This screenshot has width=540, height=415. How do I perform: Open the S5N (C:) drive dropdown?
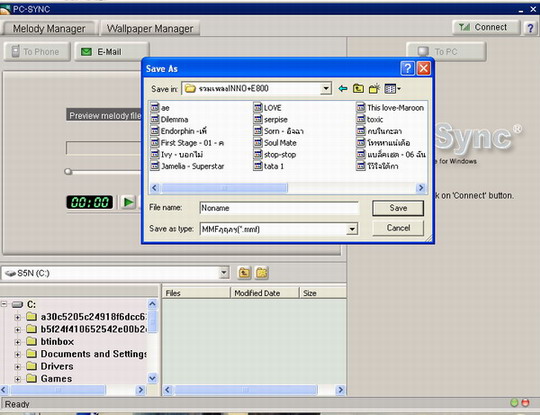(224, 273)
